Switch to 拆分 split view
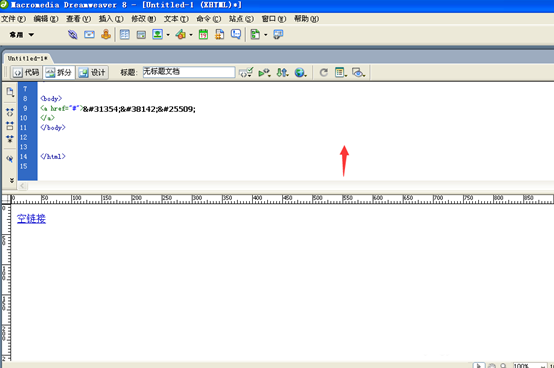This screenshot has width=554, height=368. pos(59,72)
